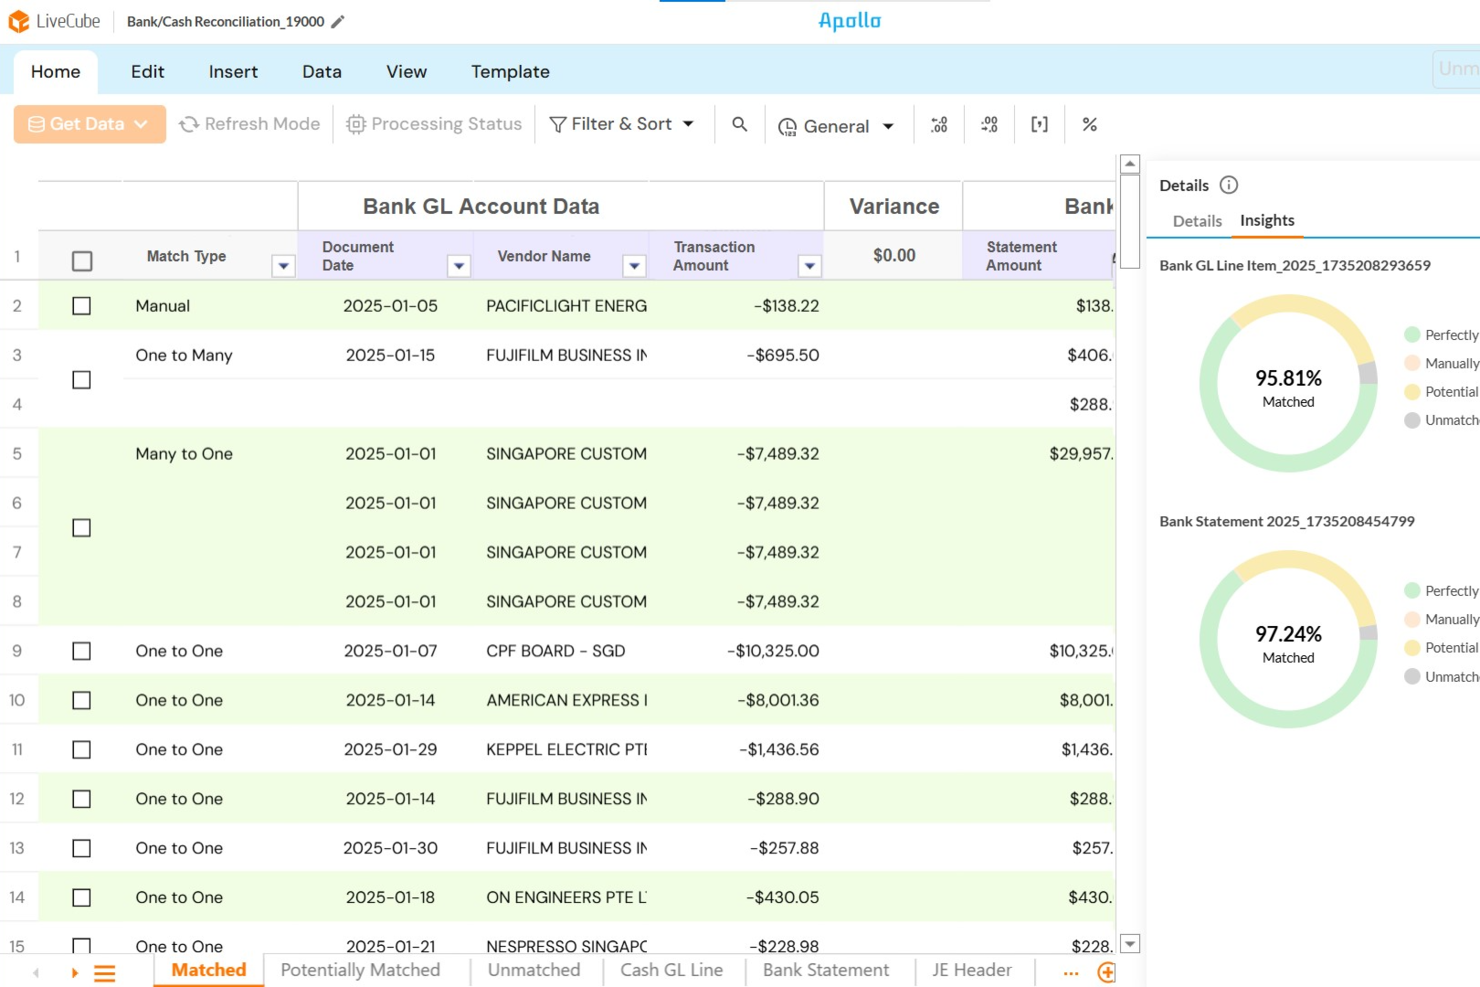
Task: Open the sheet list hamburger icon
Action: pyautogui.click(x=106, y=971)
